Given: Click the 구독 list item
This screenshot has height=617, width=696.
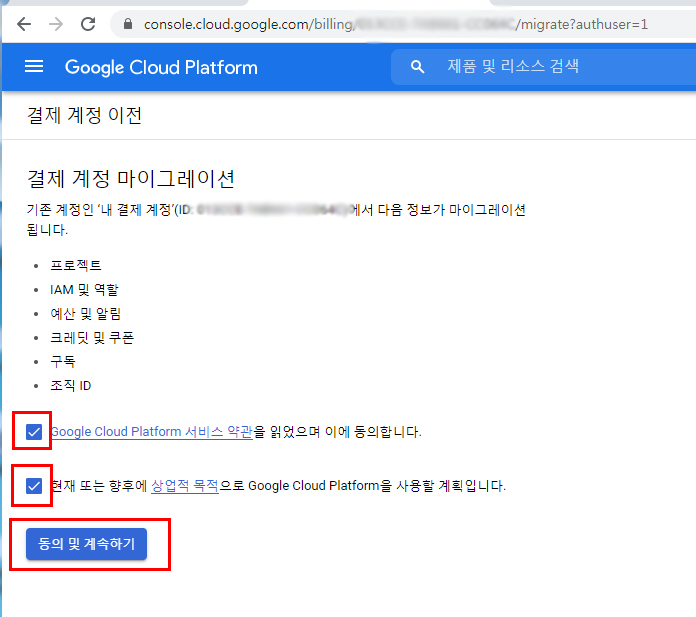Looking at the screenshot, I should (63, 361).
